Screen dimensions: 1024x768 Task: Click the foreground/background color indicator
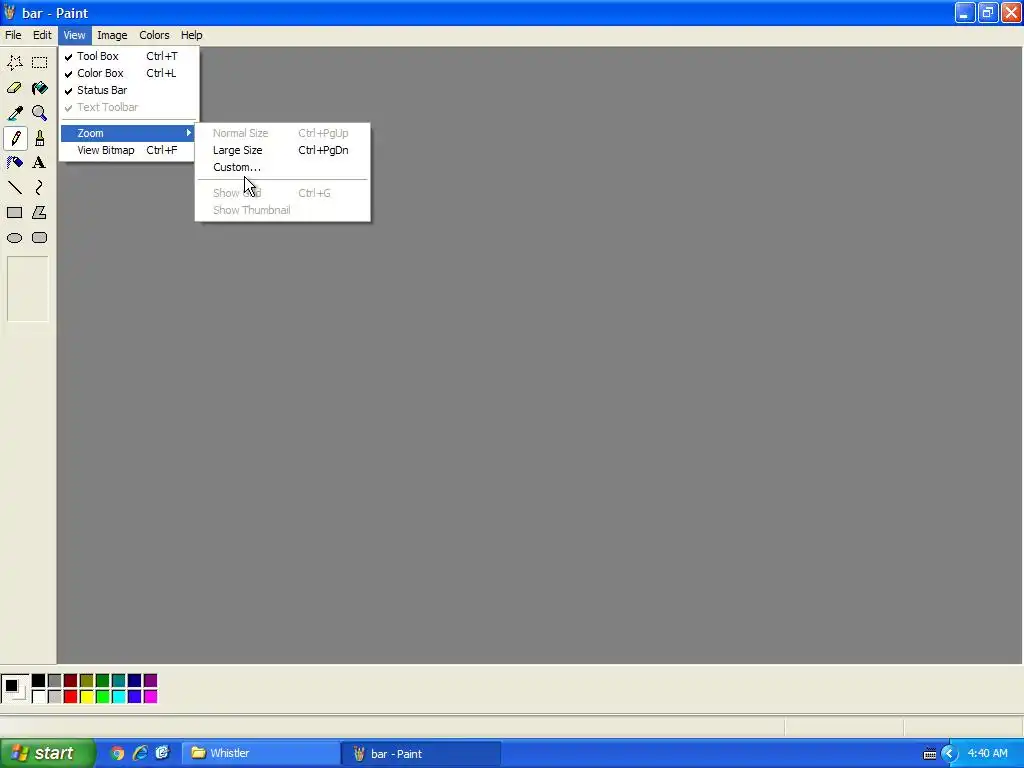coord(15,689)
